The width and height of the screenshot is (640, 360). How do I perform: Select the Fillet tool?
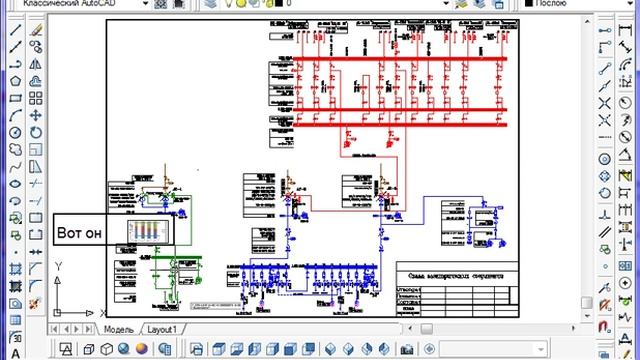coord(36,286)
